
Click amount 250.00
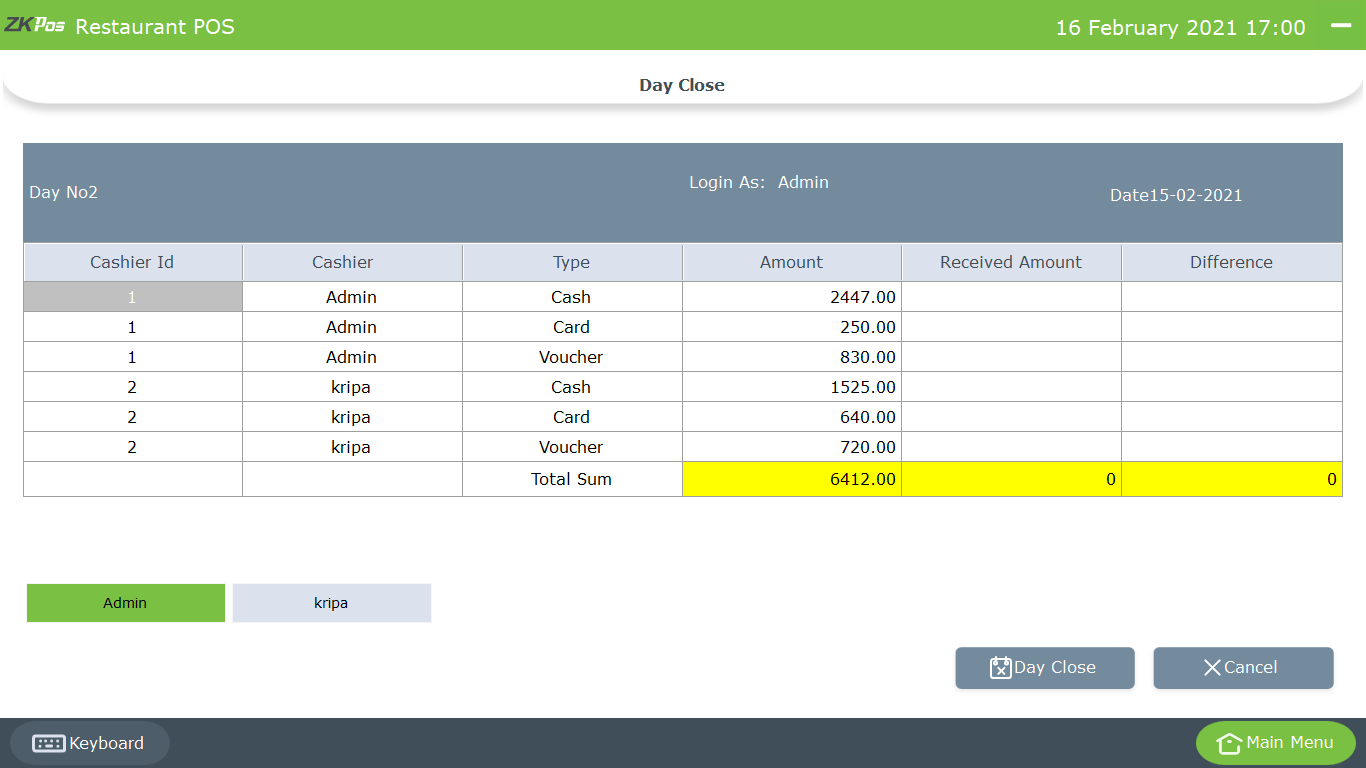point(868,327)
